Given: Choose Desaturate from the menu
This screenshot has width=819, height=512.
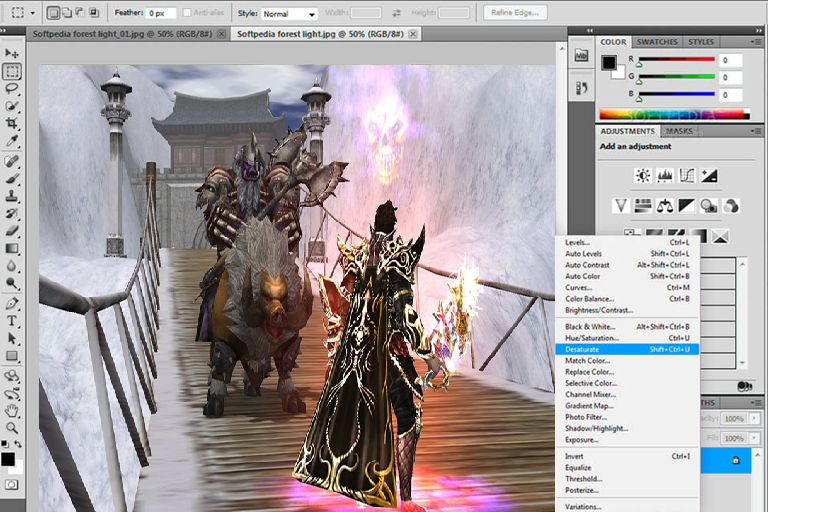Looking at the screenshot, I should (627, 349).
